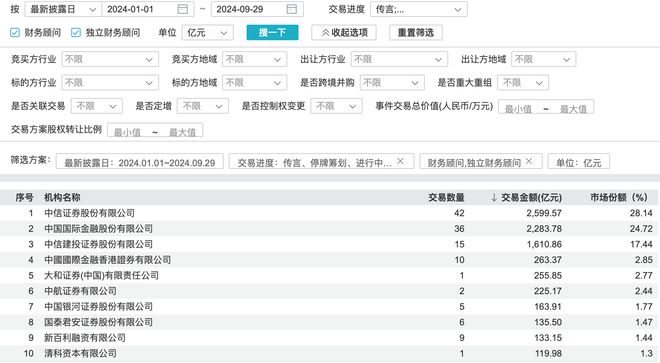Select the 中信证券股份有限公司 row
The image size is (660, 363).
(x=330, y=213)
